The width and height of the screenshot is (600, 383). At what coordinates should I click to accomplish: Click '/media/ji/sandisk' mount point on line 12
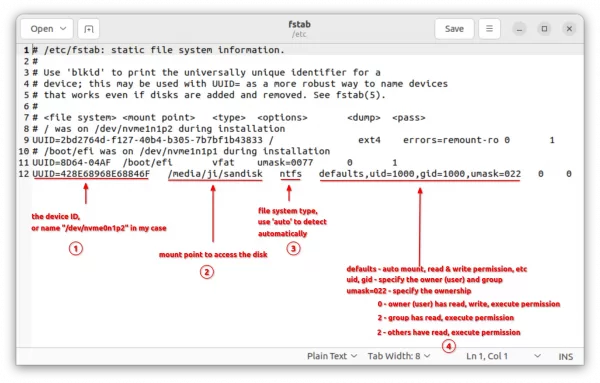[215, 174]
